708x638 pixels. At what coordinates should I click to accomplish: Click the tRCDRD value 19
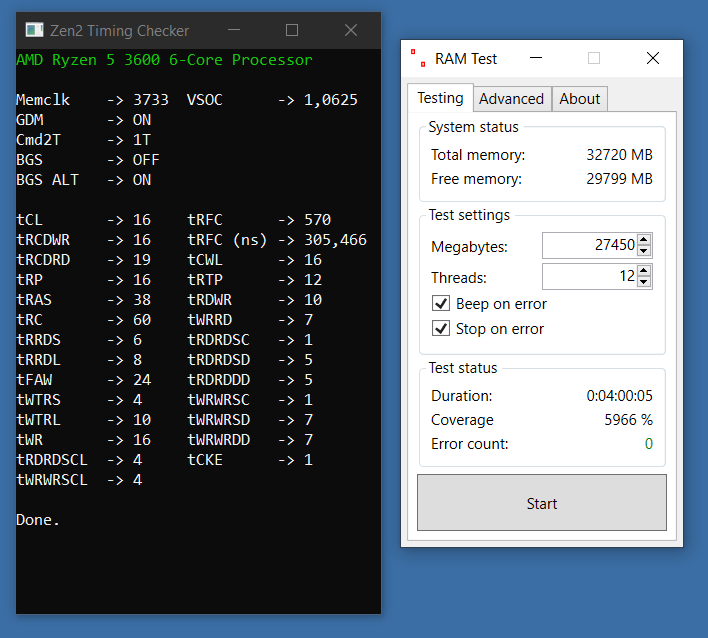point(142,260)
